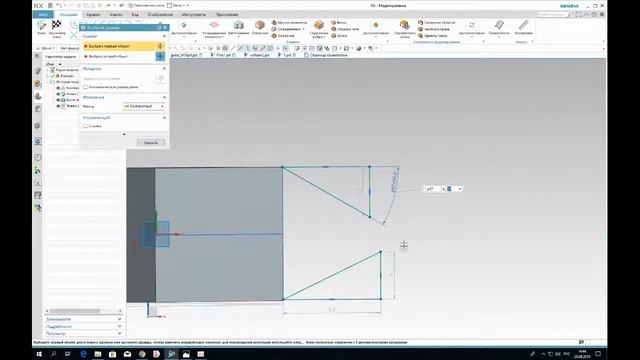This screenshot has width=640, height=360.
Task: Open the Windows Start menu
Action: click(x=39, y=354)
